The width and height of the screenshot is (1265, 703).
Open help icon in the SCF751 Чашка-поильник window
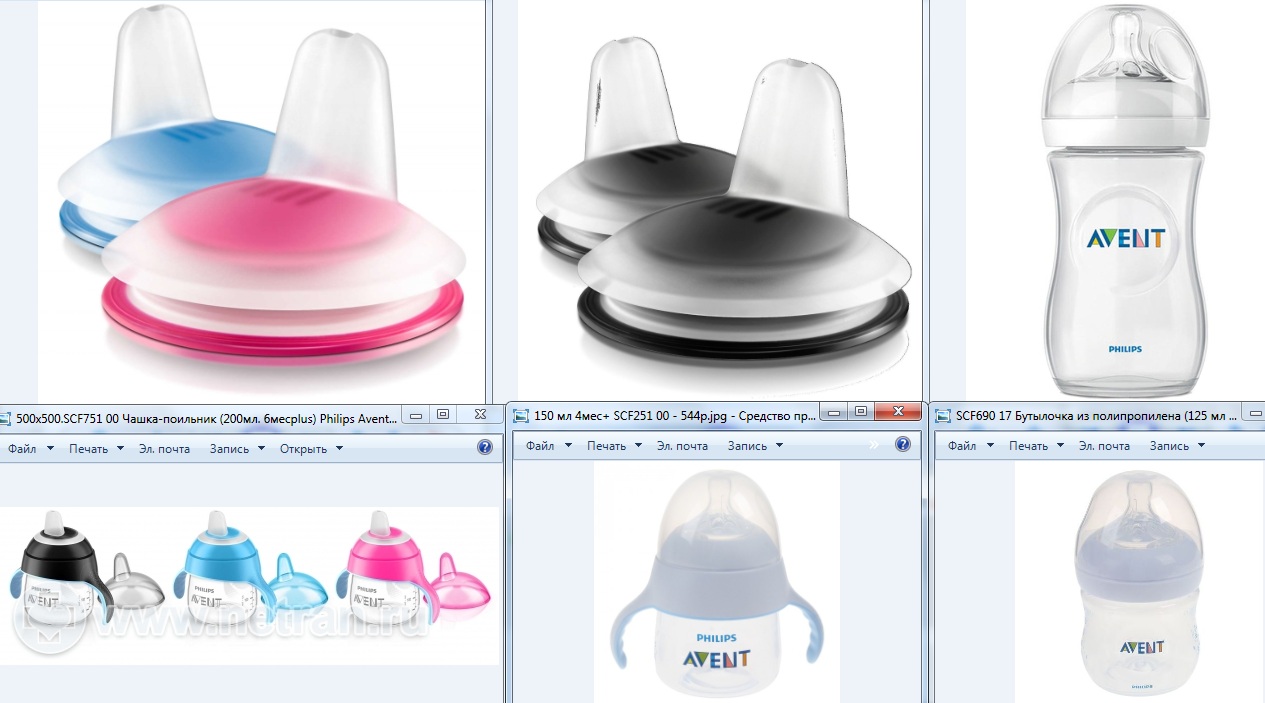click(x=485, y=447)
